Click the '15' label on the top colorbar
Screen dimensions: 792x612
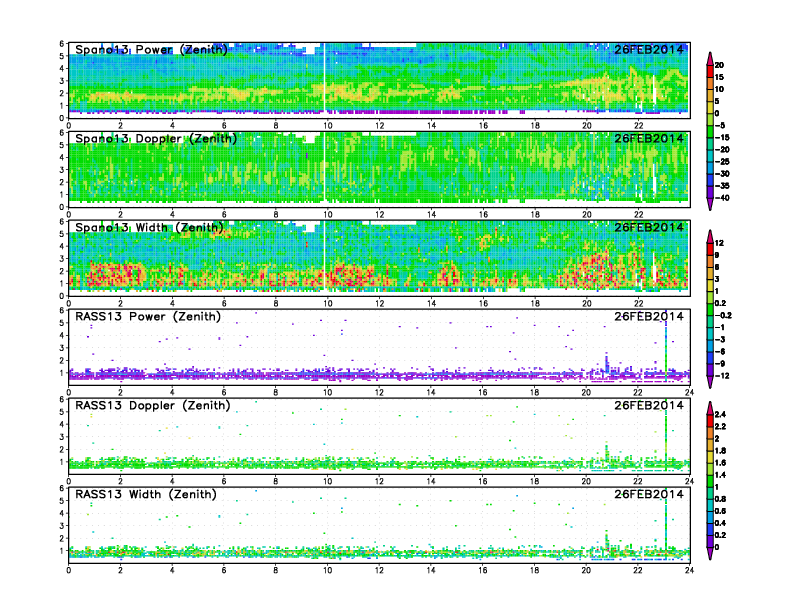(719, 77)
